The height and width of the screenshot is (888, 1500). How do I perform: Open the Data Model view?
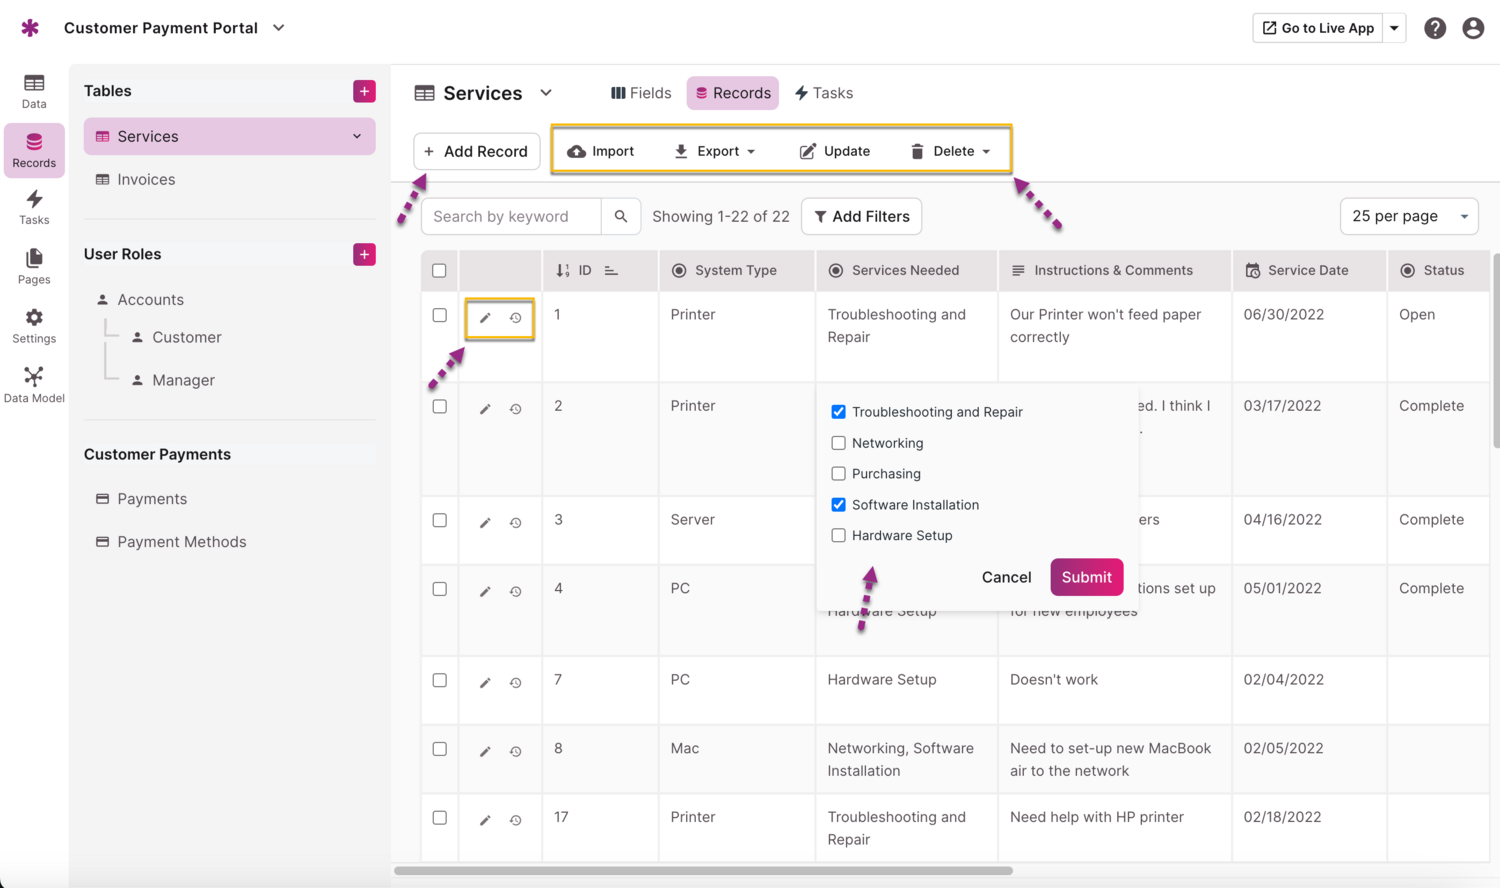33,384
